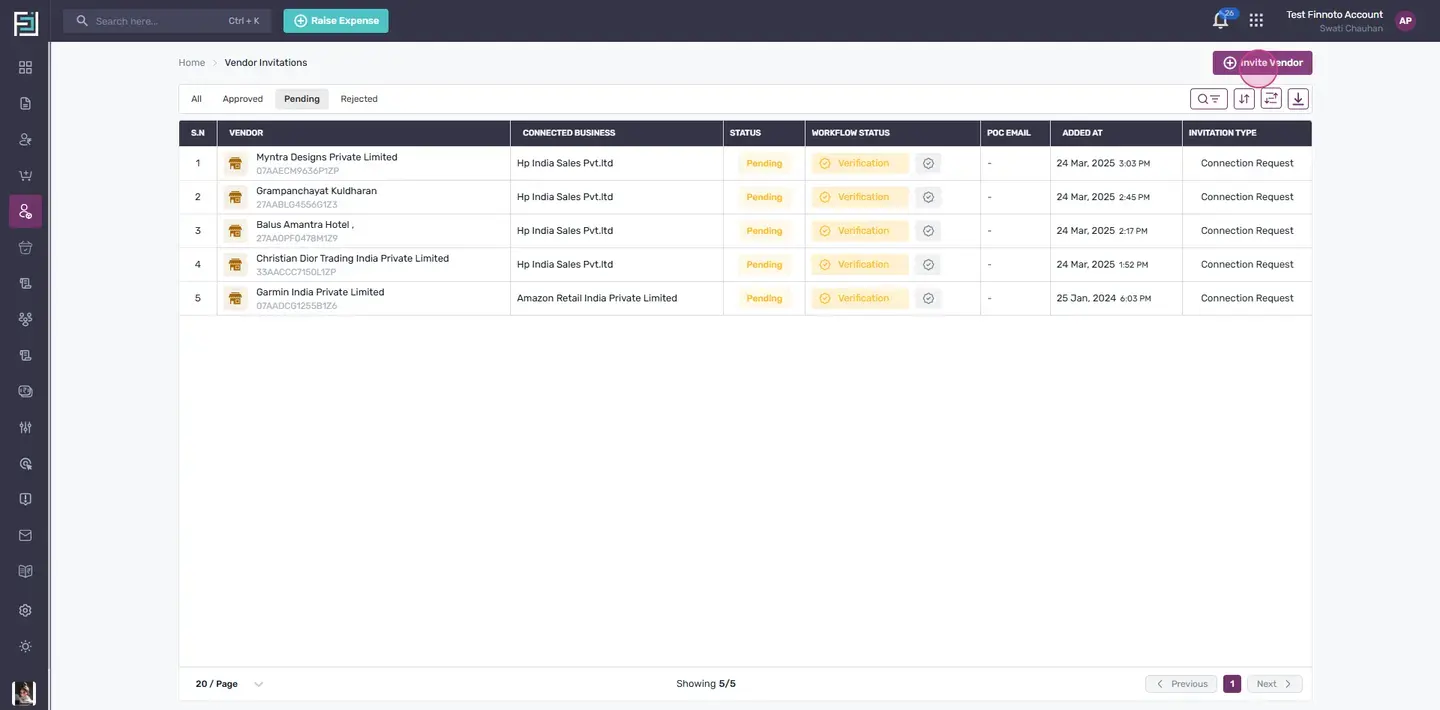Click the Finnoto logo at top left
Viewport: 1440px width, 710px height.
[x=25, y=22]
